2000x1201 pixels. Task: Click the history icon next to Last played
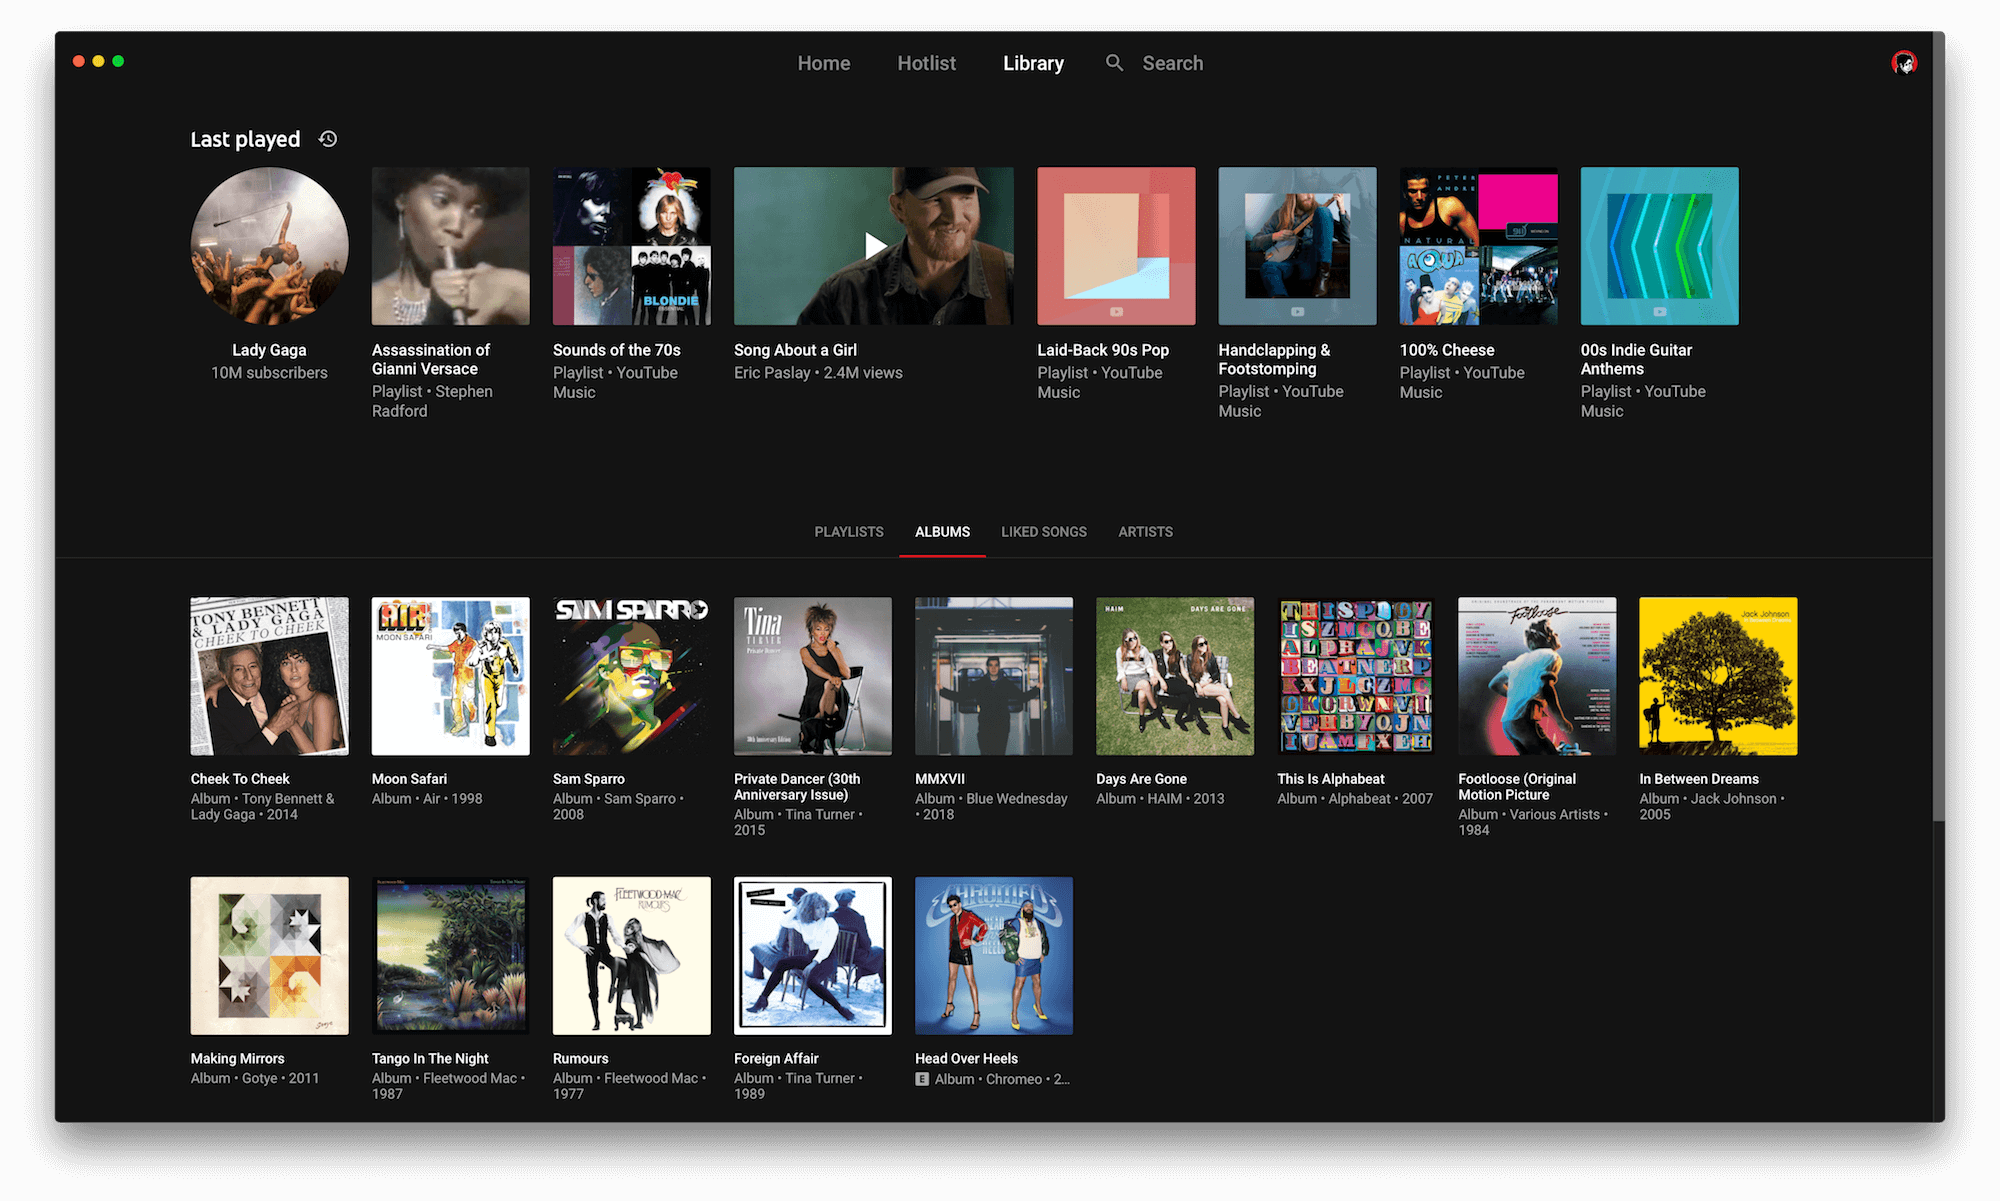coord(328,139)
